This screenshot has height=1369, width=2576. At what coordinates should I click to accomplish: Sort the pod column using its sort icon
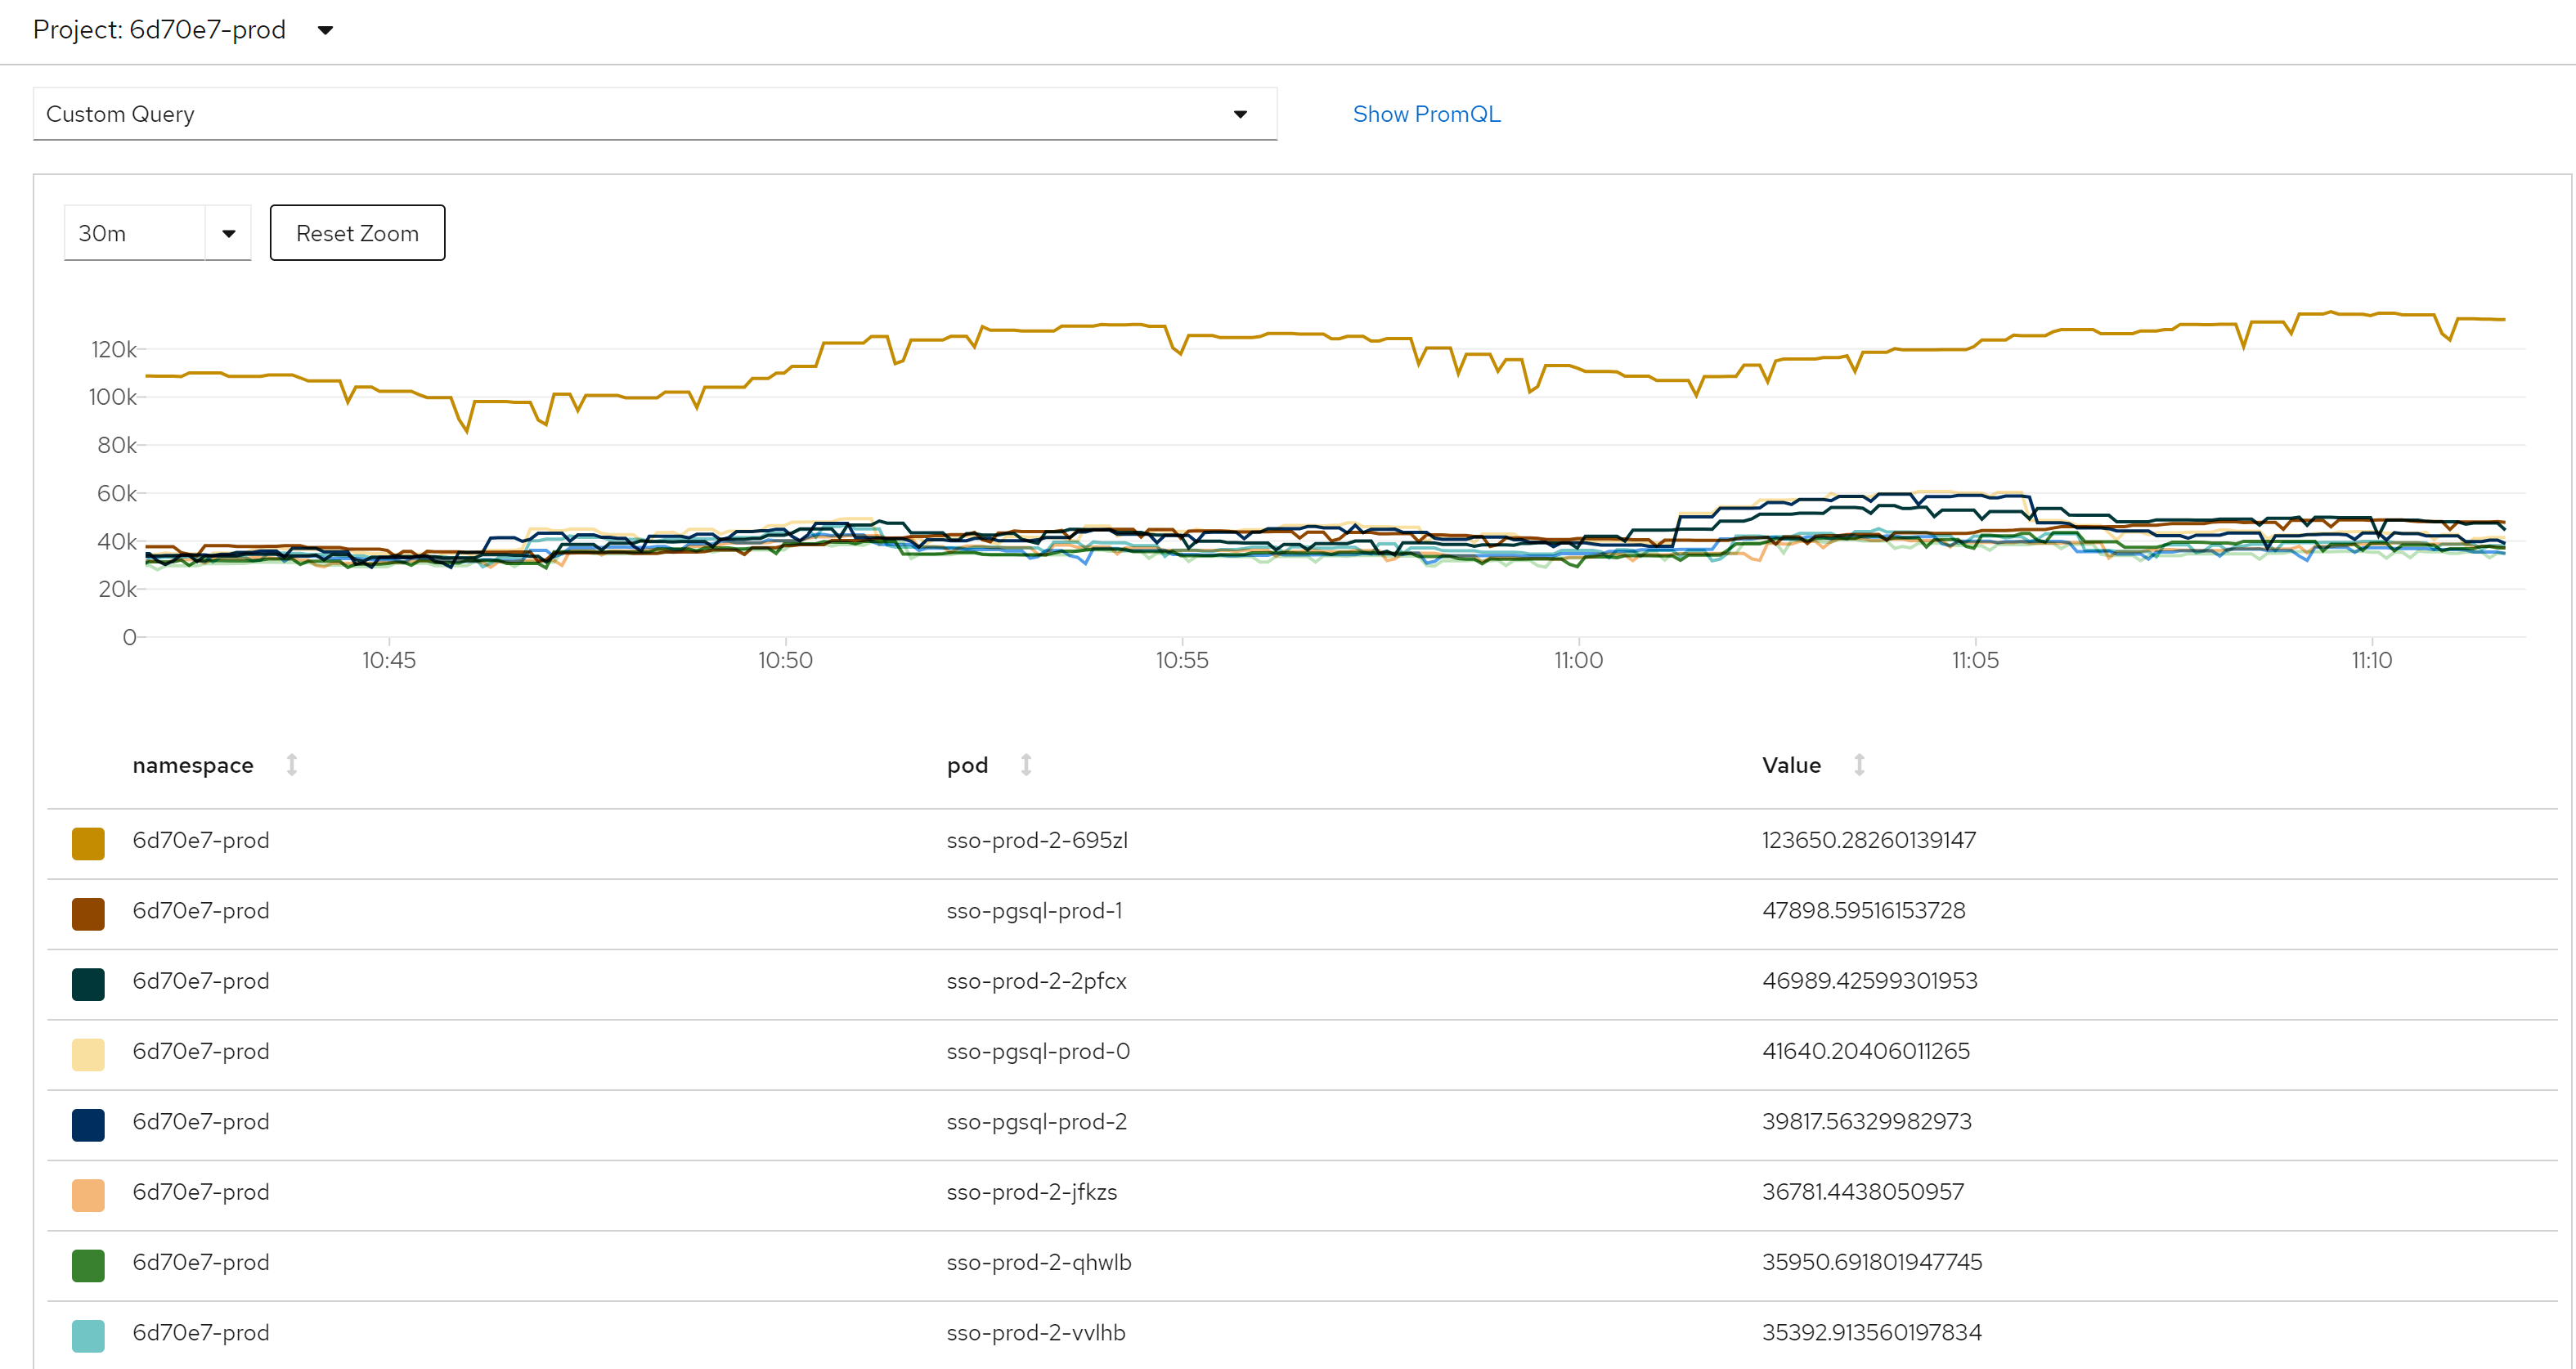pos(1026,765)
